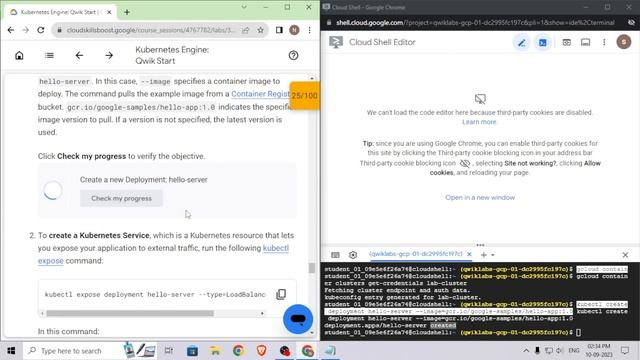This screenshot has height=360, width=640.
Task: Open Cloud Shell web preview icon
Action: [x=567, y=42]
